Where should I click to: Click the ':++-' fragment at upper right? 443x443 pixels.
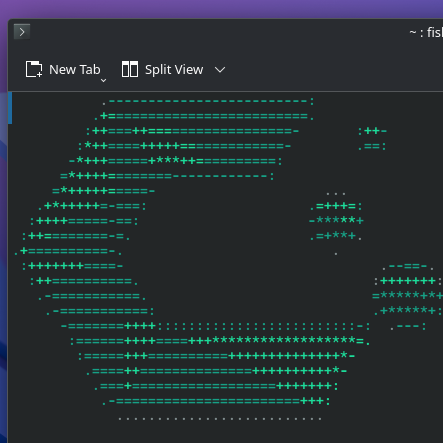pos(373,131)
